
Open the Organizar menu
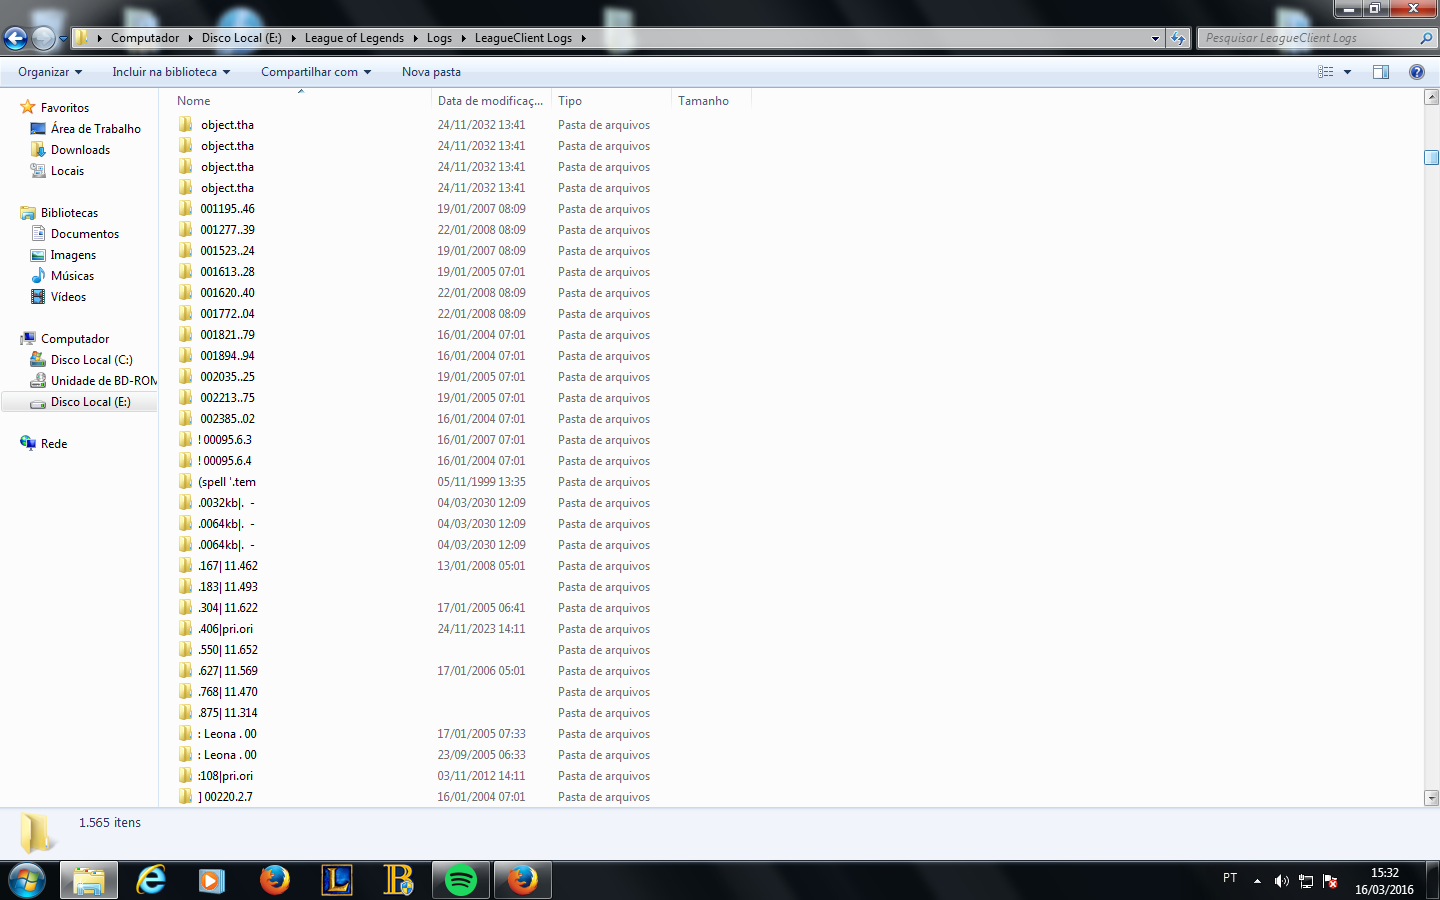click(x=50, y=72)
